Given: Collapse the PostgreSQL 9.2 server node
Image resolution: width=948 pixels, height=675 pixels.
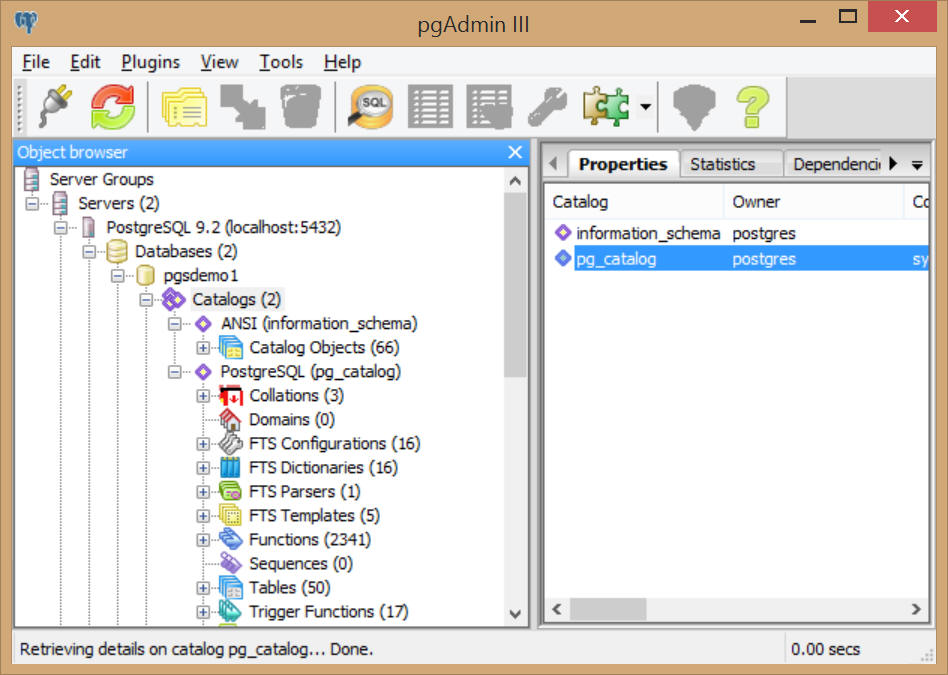Looking at the screenshot, I should (x=60, y=228).
